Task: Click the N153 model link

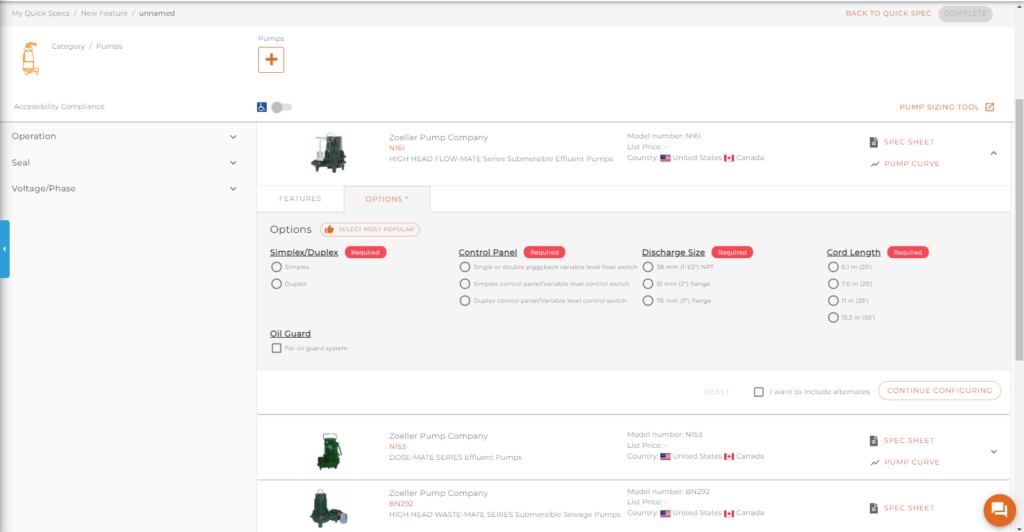Action: pos(397,446)
